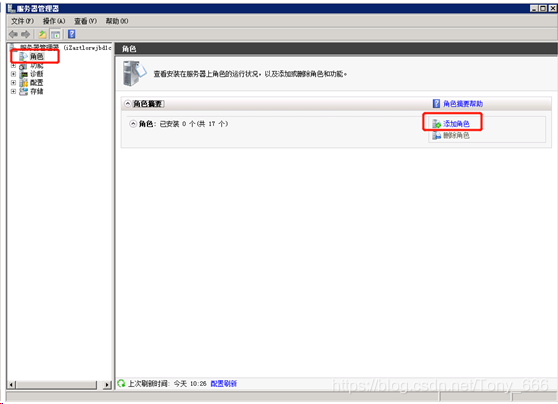The width and height of the screenshot is (558, 404).
Task: Expand the 功能 tree node
Action: tap(13, 66)
